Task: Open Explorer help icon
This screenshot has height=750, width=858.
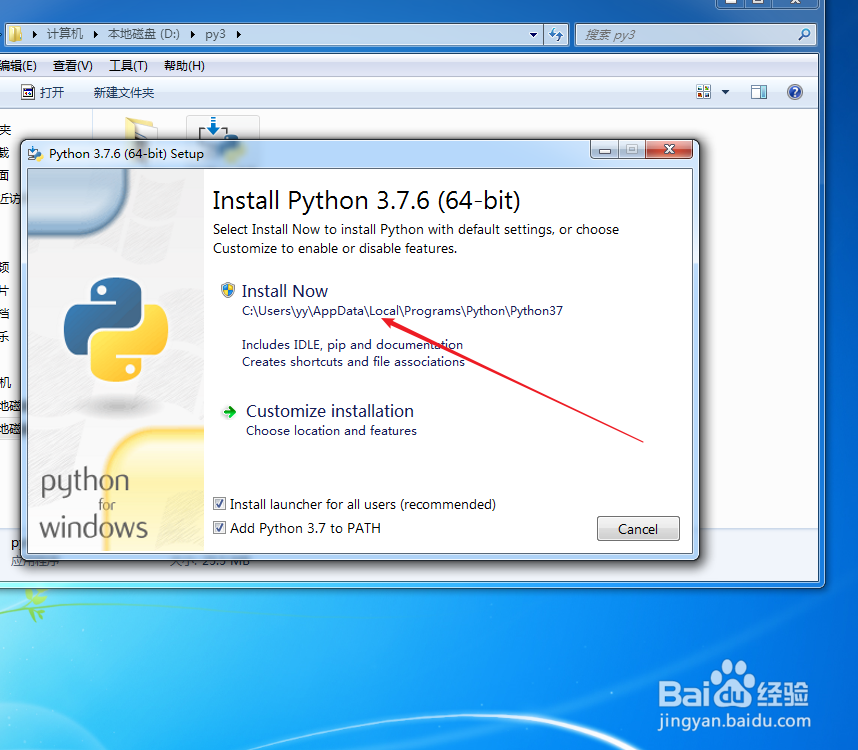Action: click(795, 92)
